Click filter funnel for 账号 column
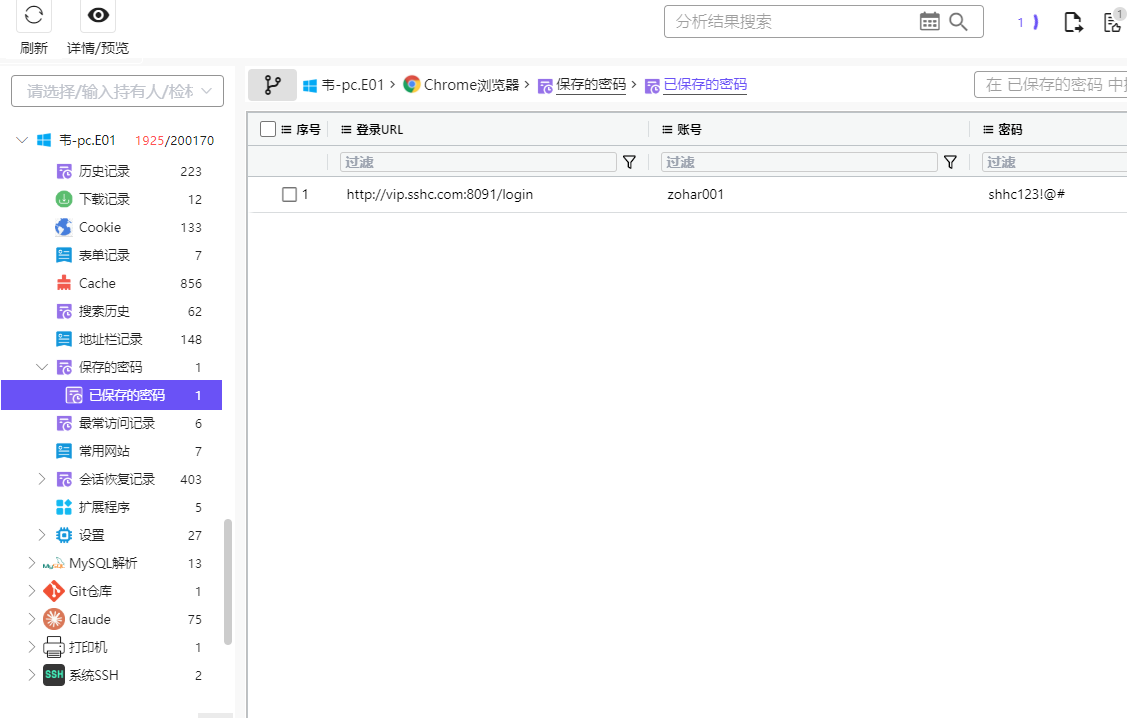 coord(950,162)
